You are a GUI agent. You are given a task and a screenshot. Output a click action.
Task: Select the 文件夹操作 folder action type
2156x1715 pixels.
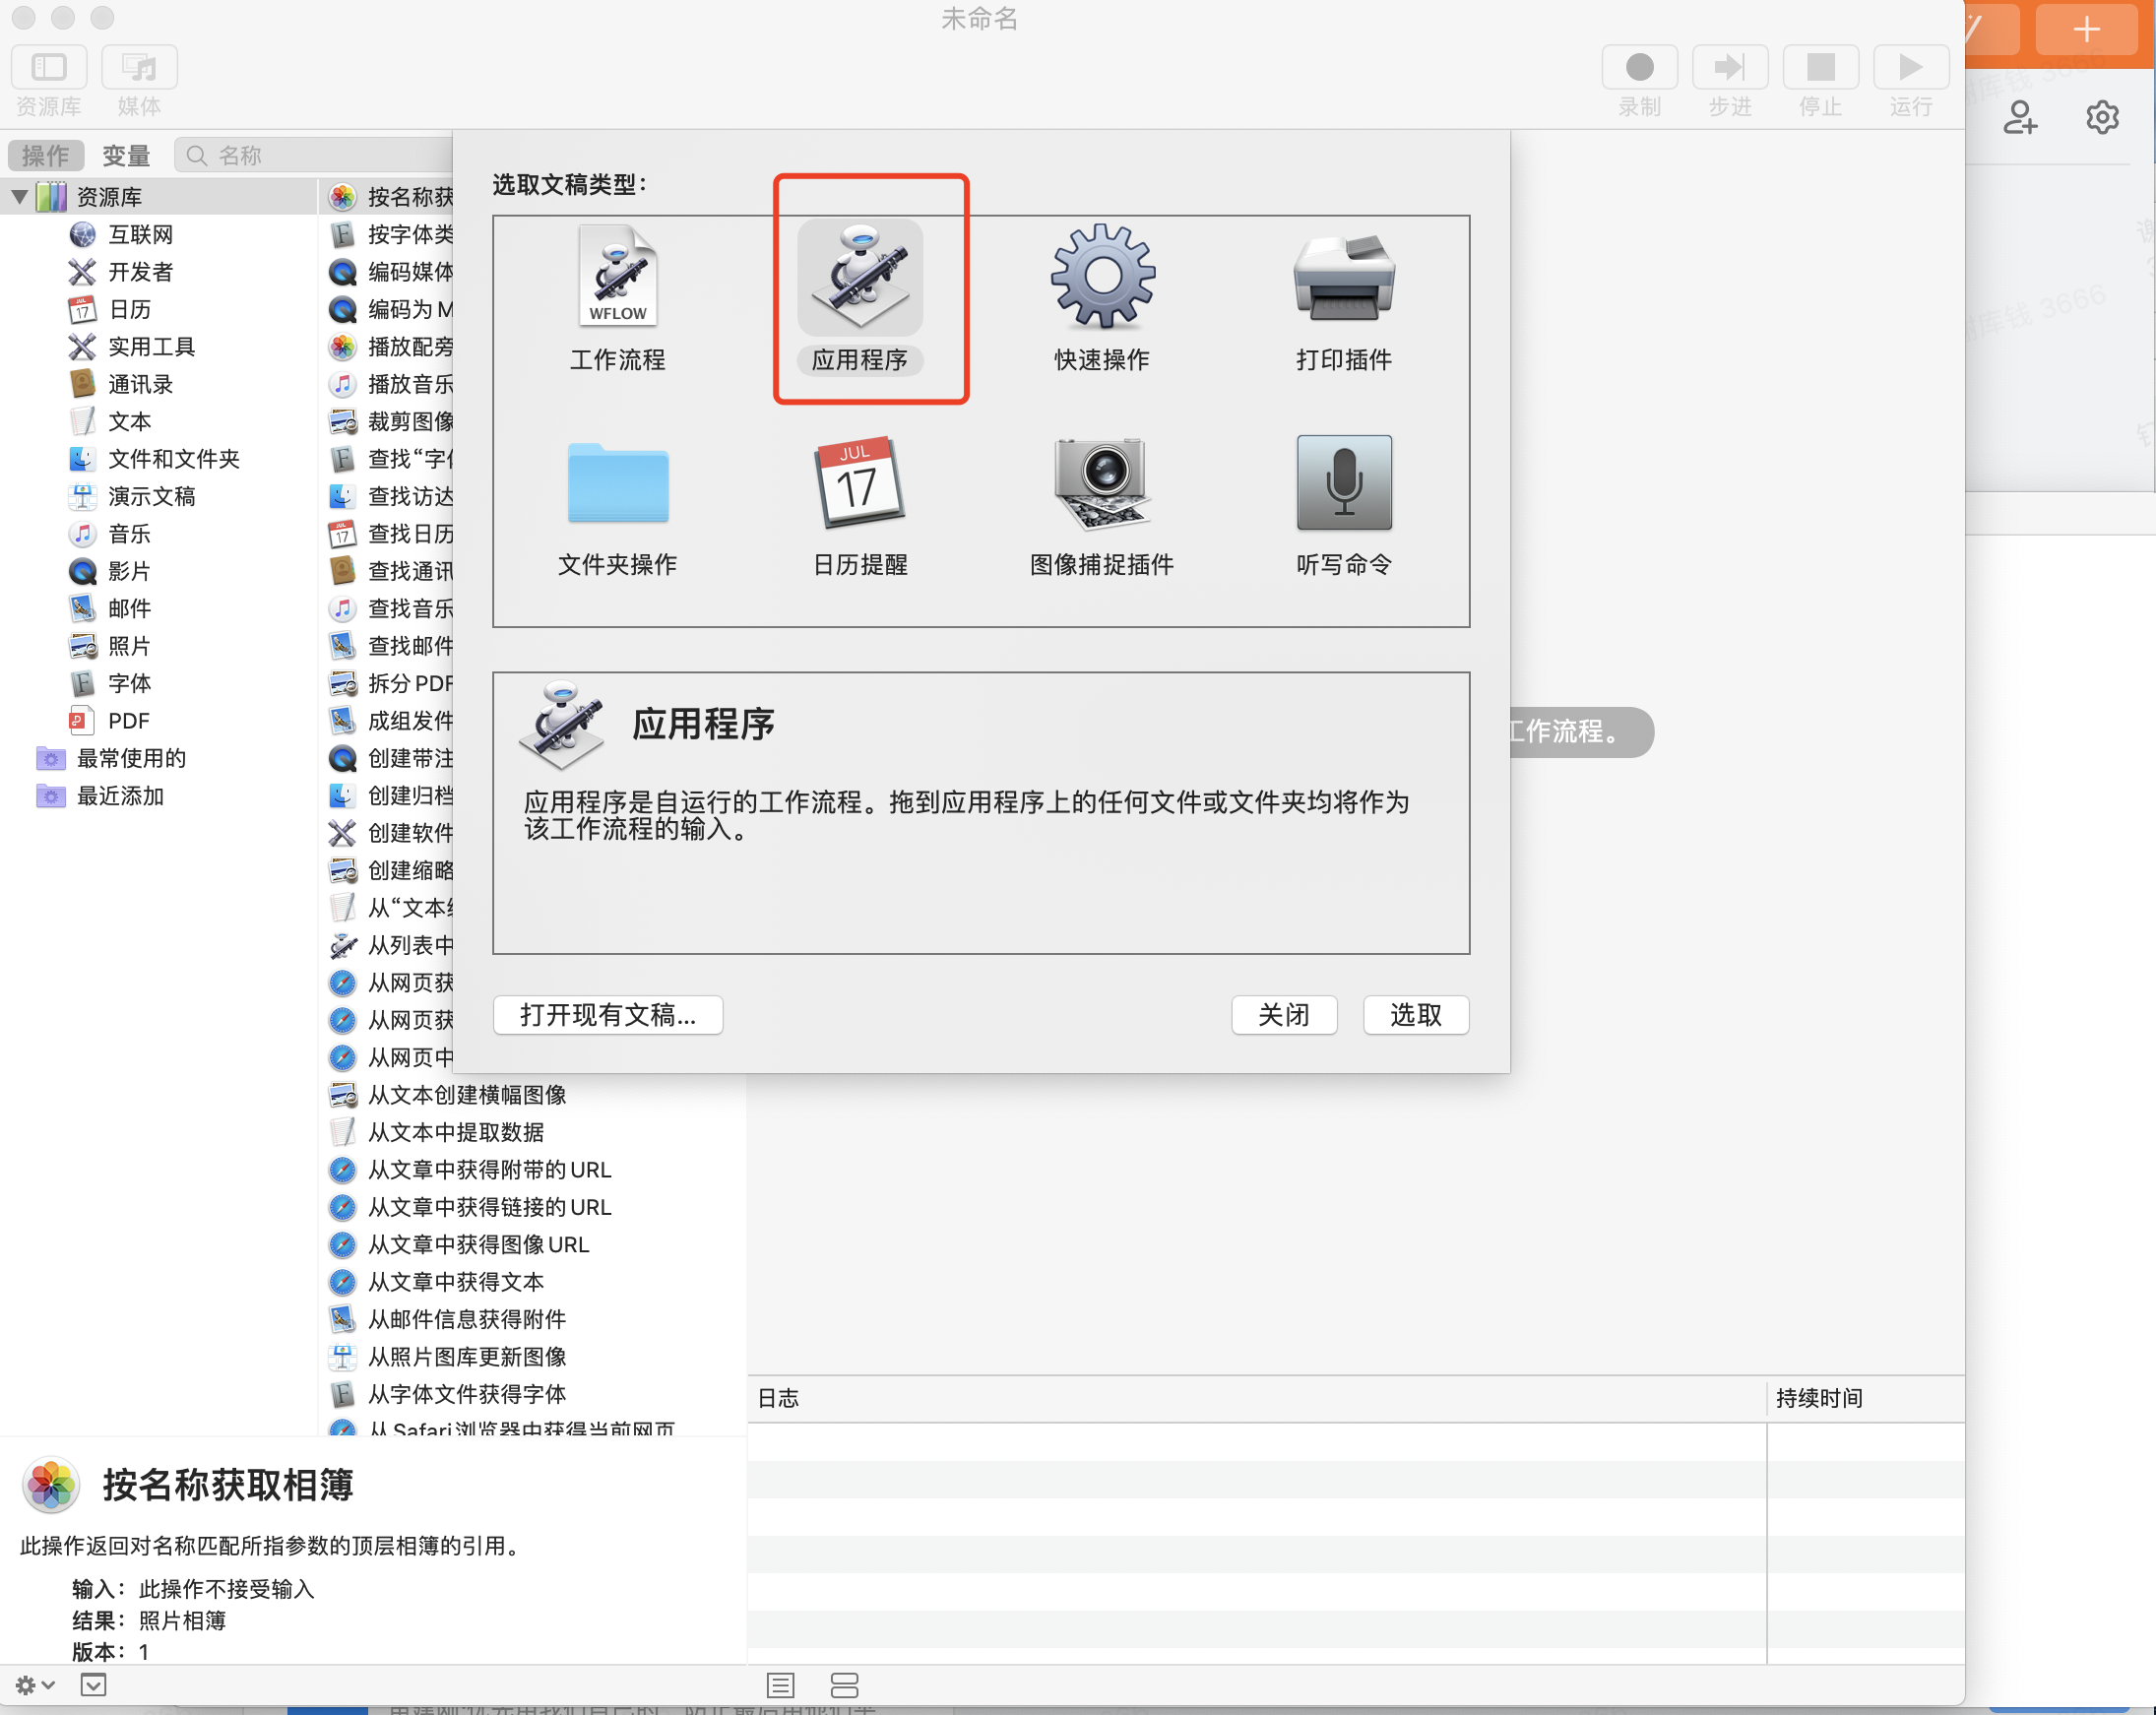coord(617,506)
